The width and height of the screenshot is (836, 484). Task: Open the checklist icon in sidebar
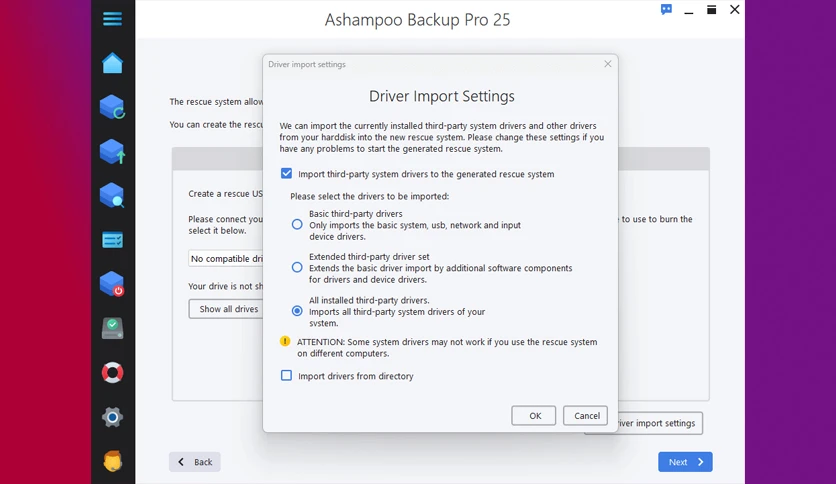112,240
